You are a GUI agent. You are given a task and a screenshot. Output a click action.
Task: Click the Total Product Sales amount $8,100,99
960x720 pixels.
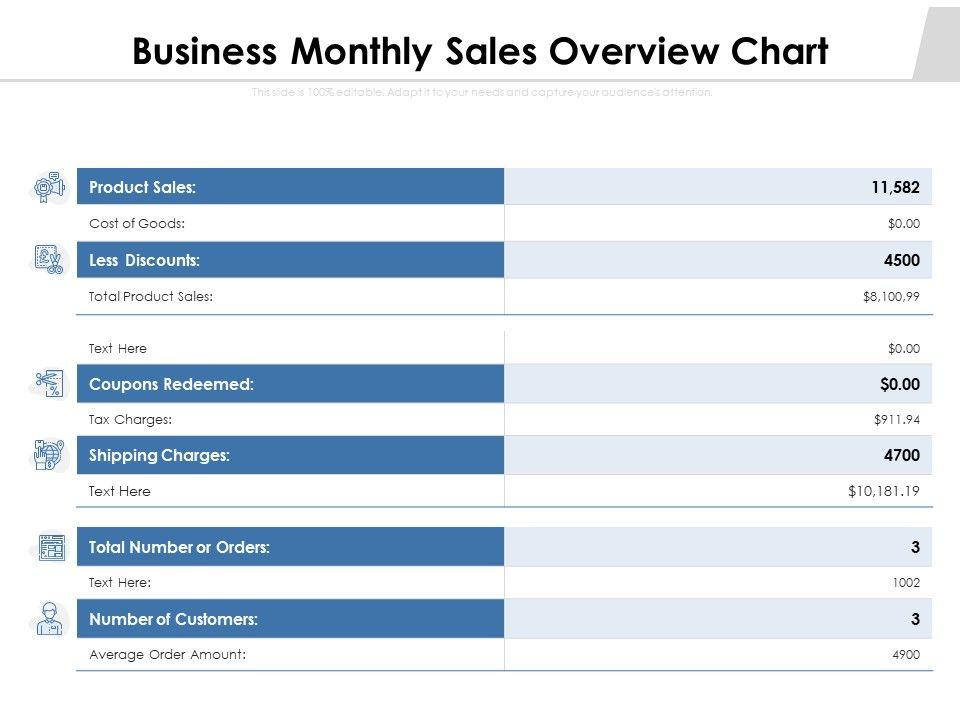890,296
